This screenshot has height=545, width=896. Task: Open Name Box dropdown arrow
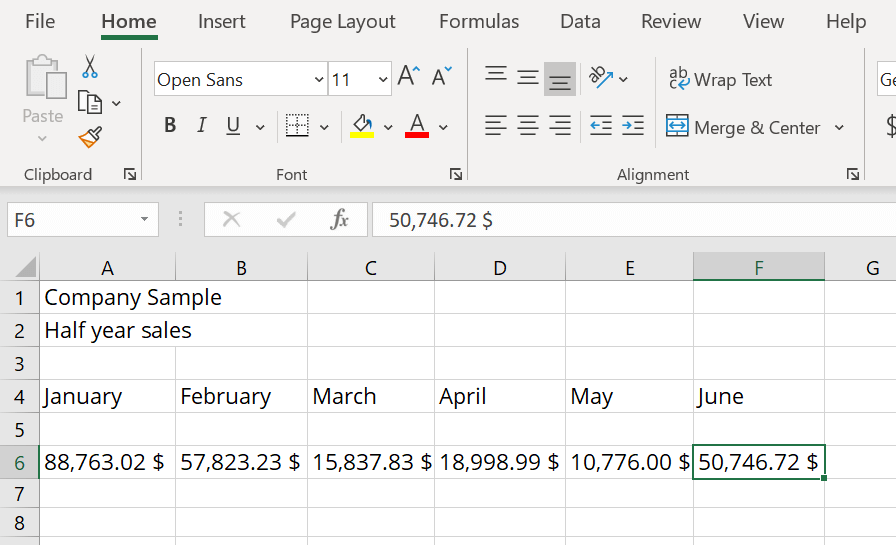[145, 219]
